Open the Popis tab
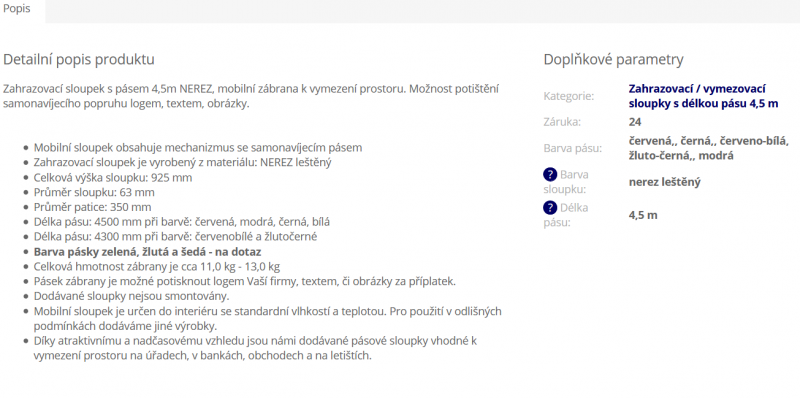Screen dimensions: 800x398 (x=17, y=9)
